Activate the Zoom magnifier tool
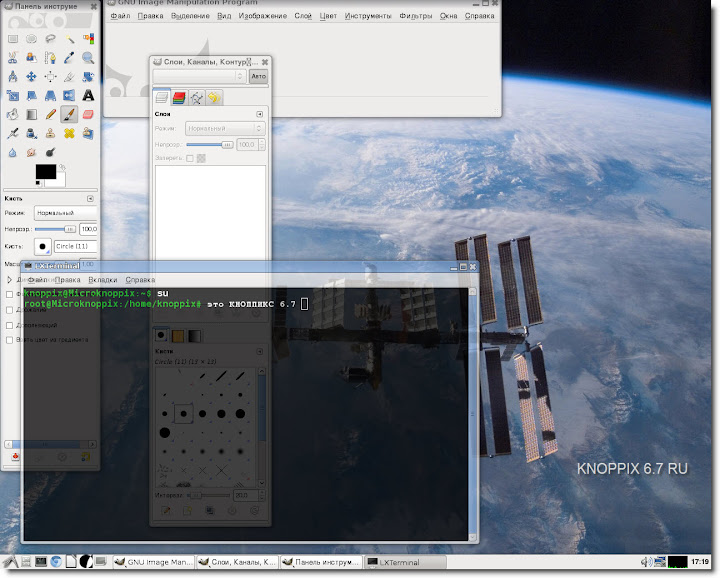 point(88,58)
